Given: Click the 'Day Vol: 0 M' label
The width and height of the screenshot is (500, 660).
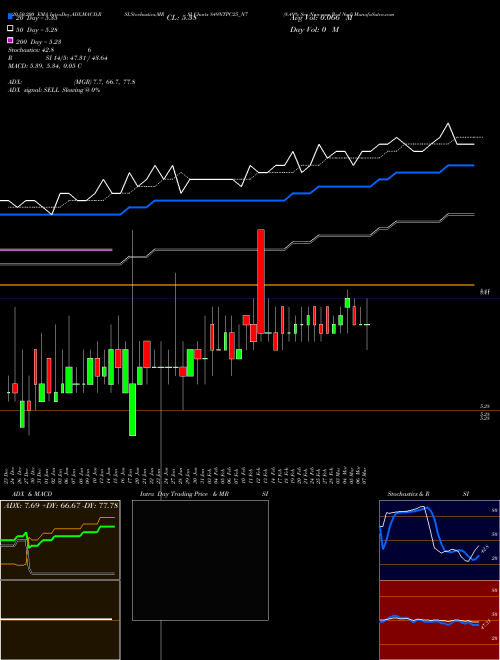Looking at the screenshot, I should 314,30.
